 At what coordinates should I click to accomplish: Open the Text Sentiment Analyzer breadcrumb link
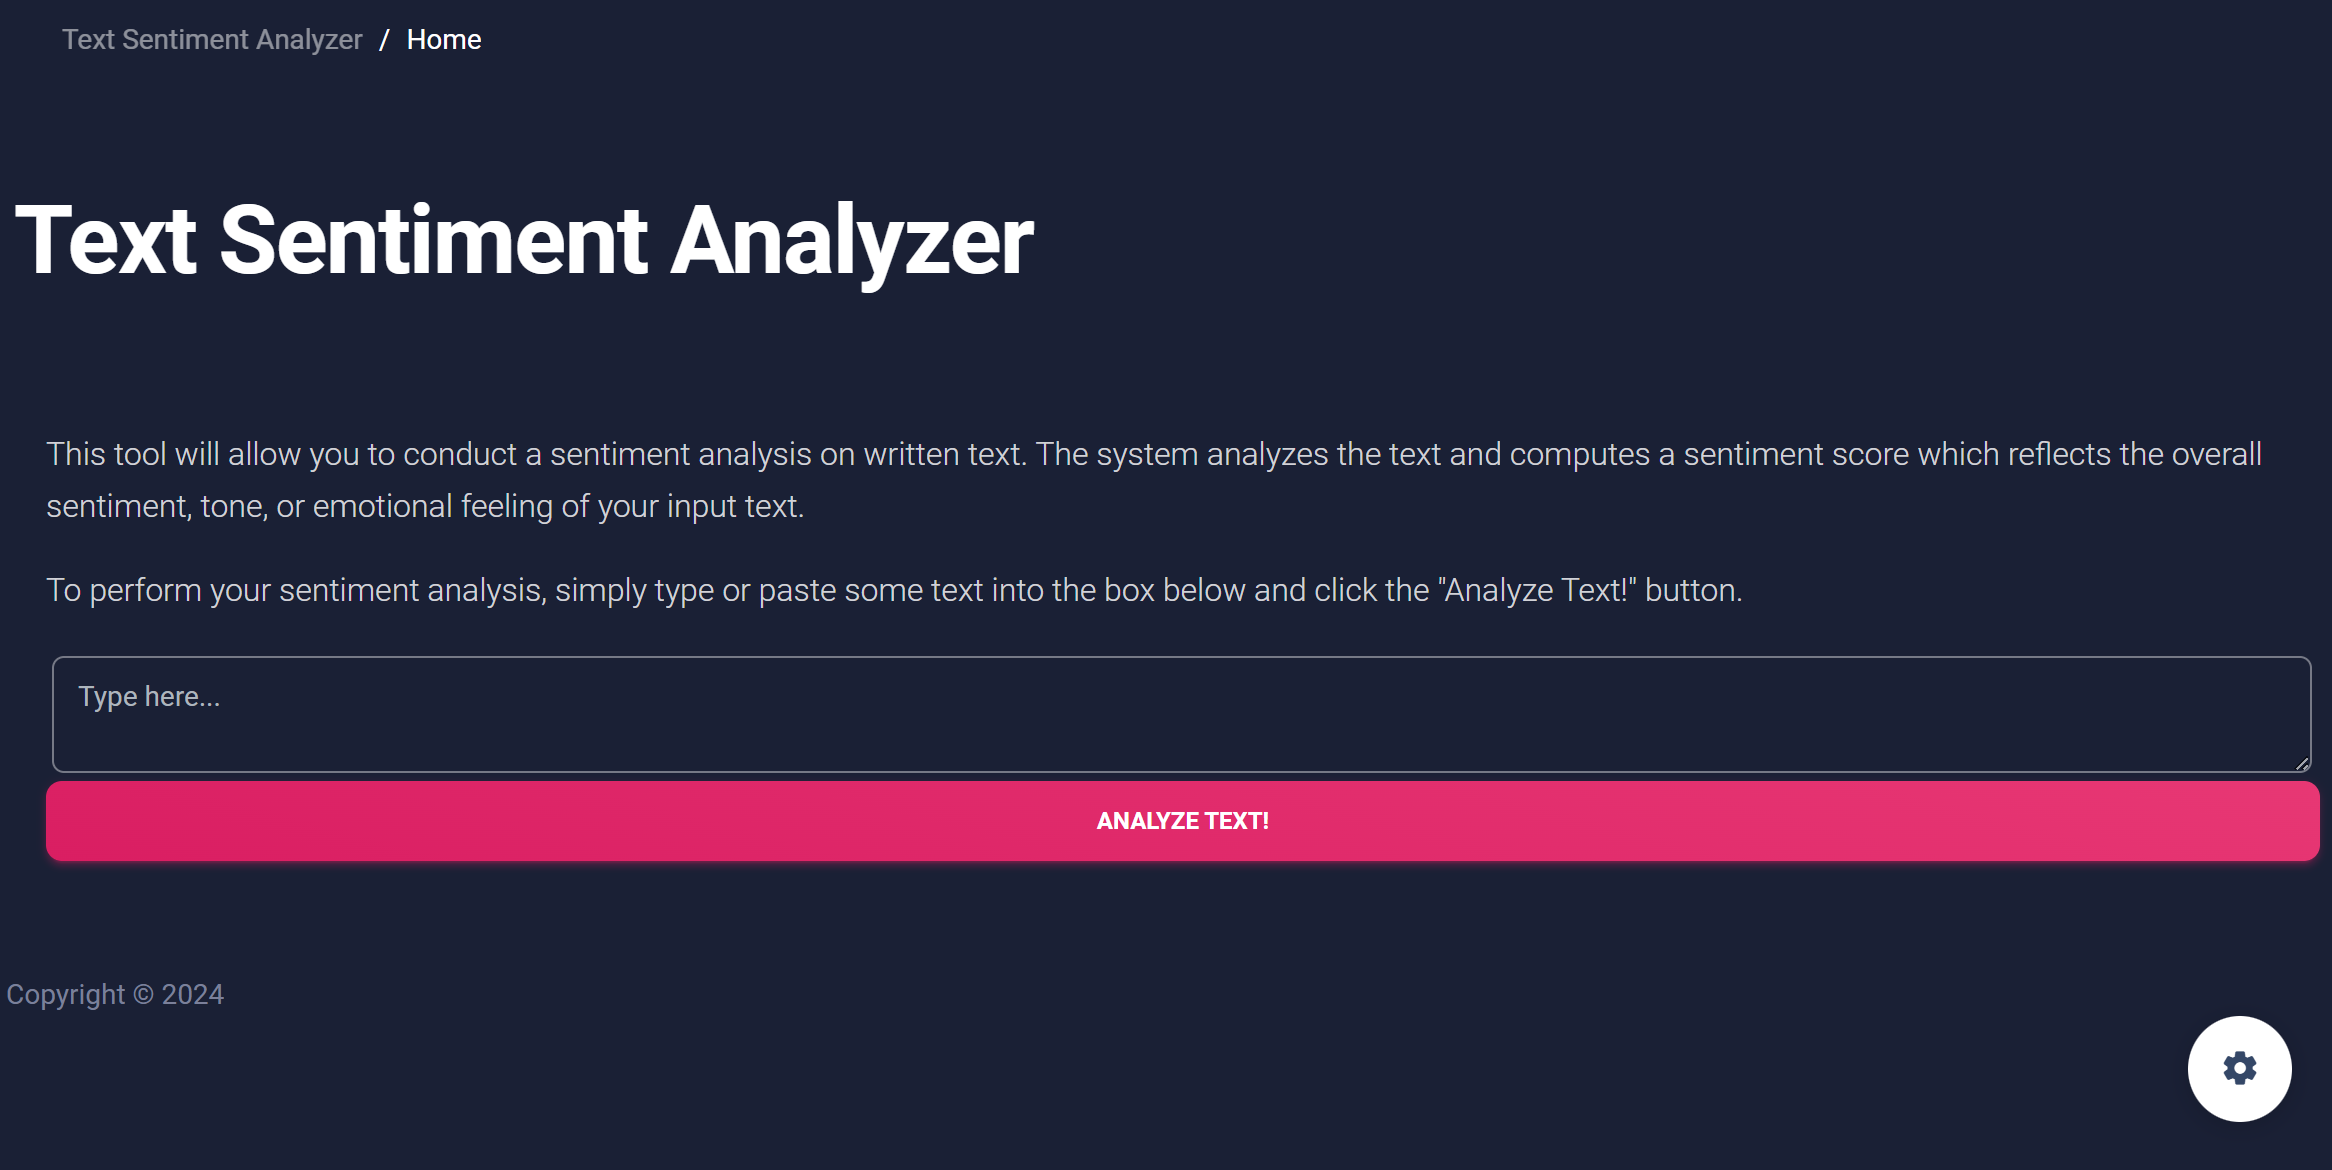pyautogui.click(x=212, y=40)
